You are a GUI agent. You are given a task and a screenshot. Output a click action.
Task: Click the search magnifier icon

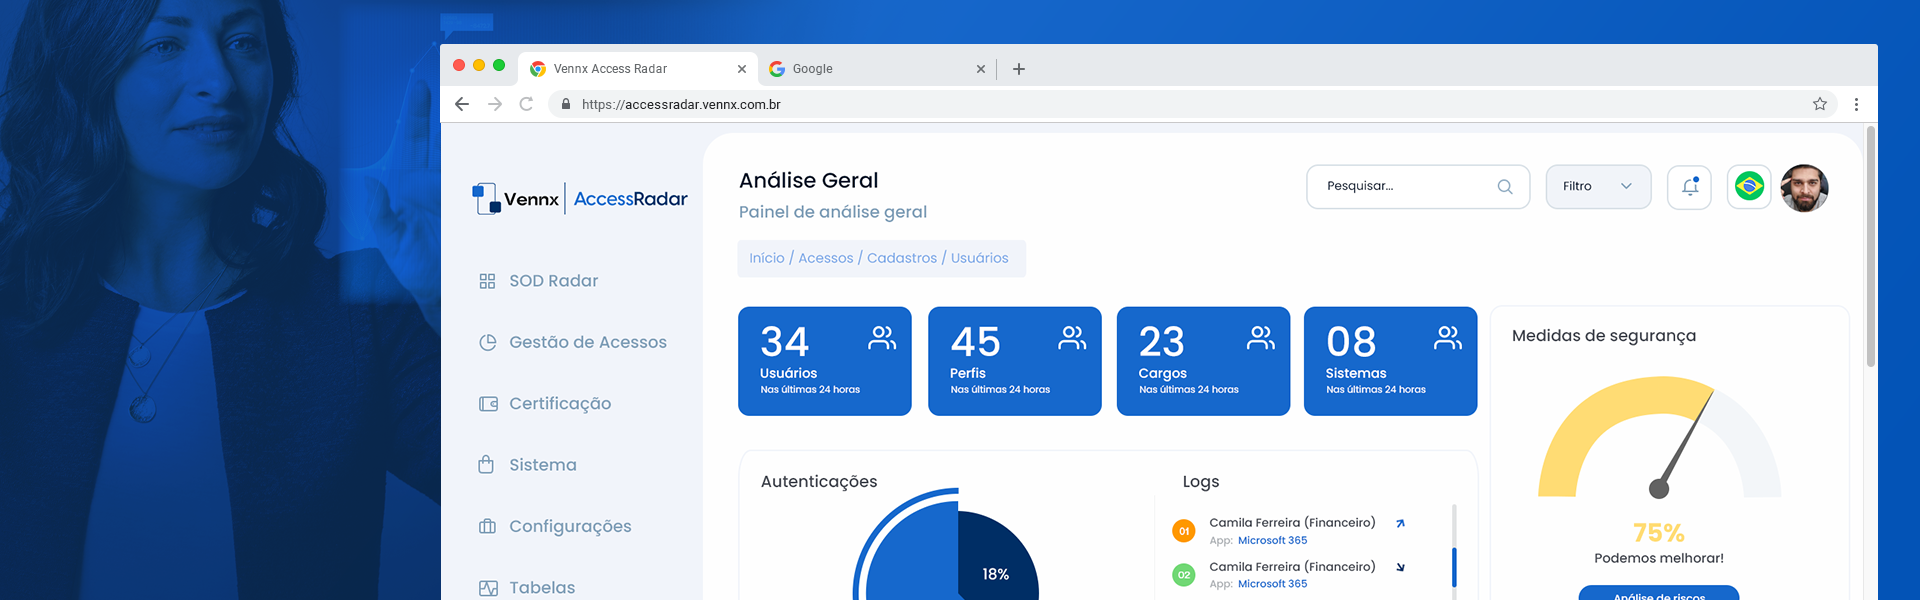click(x=1504, y=187)
